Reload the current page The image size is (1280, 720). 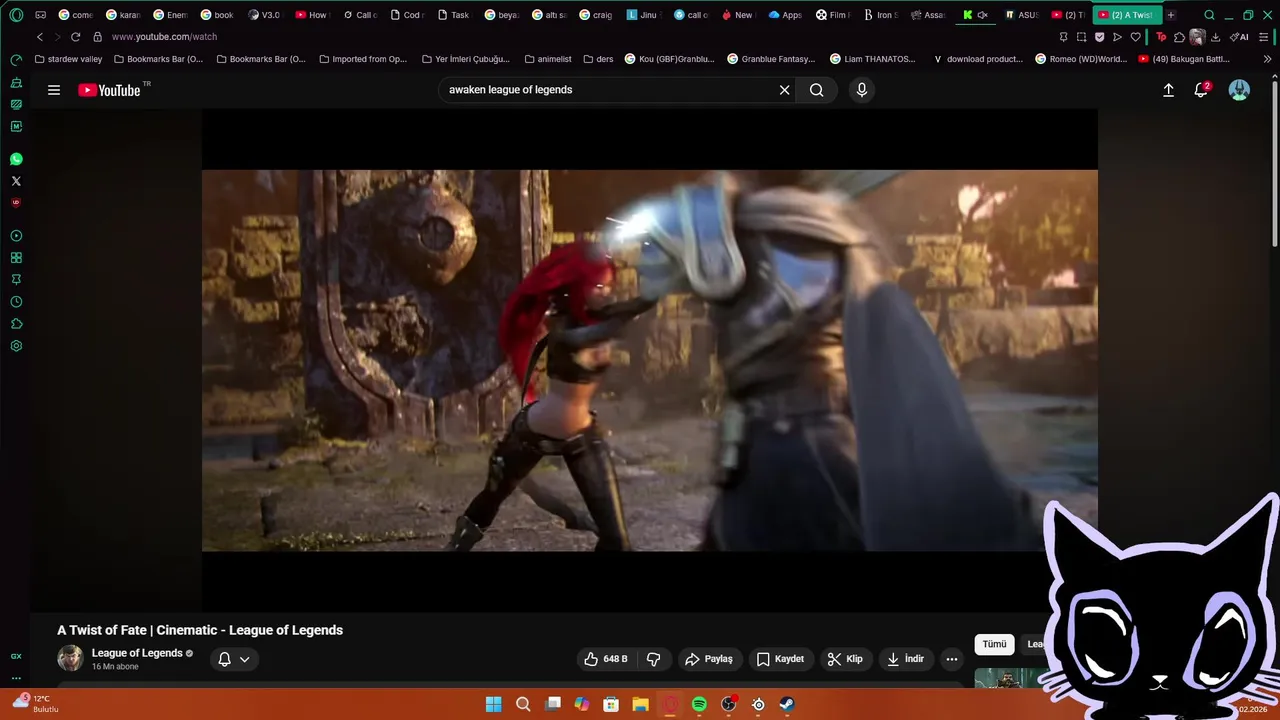(x=75, y=37)
